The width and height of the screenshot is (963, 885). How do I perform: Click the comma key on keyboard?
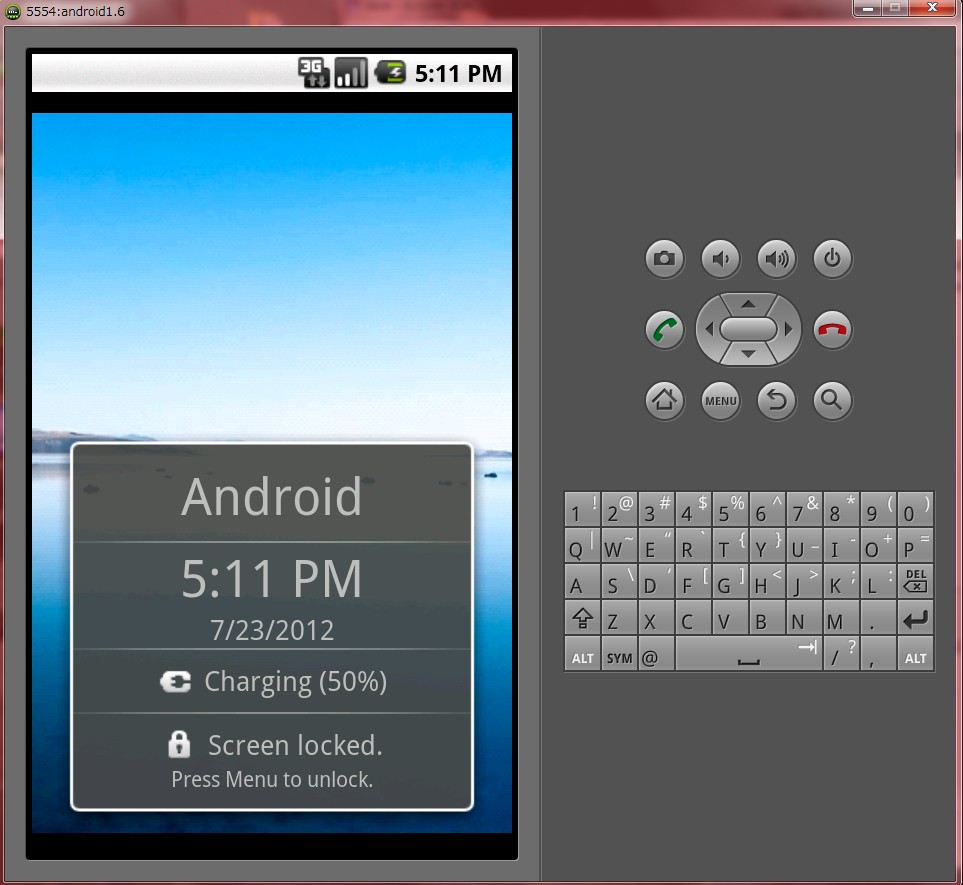[x=878, y=653]
